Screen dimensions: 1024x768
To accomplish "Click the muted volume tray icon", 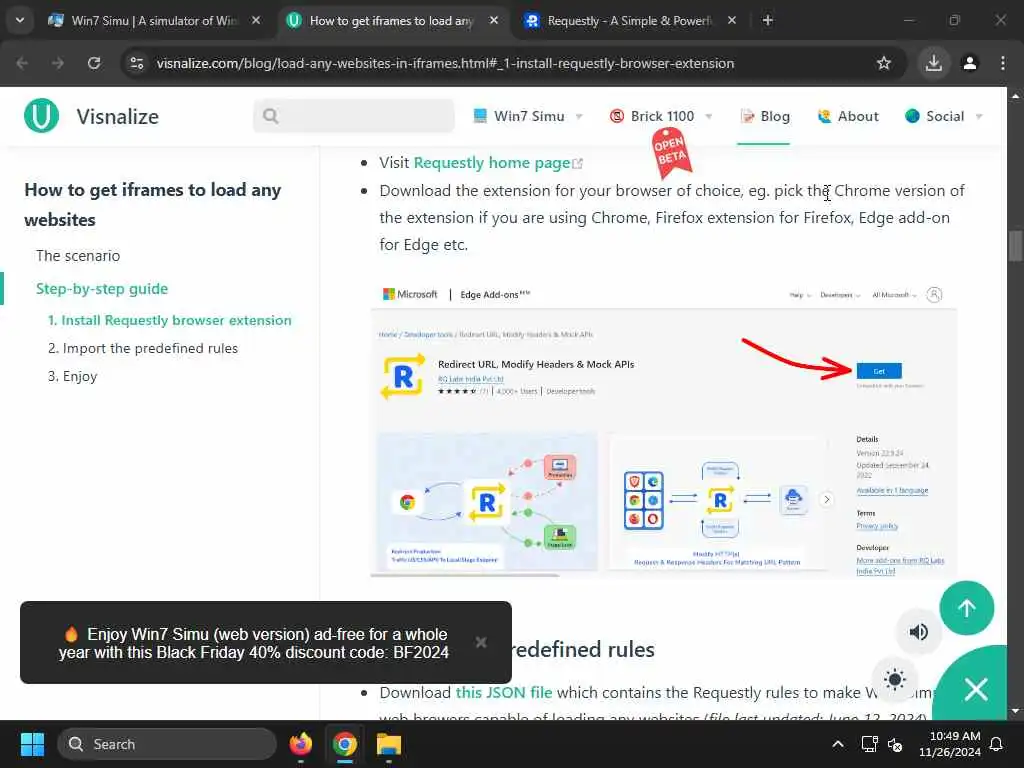I will pos(895,744).
